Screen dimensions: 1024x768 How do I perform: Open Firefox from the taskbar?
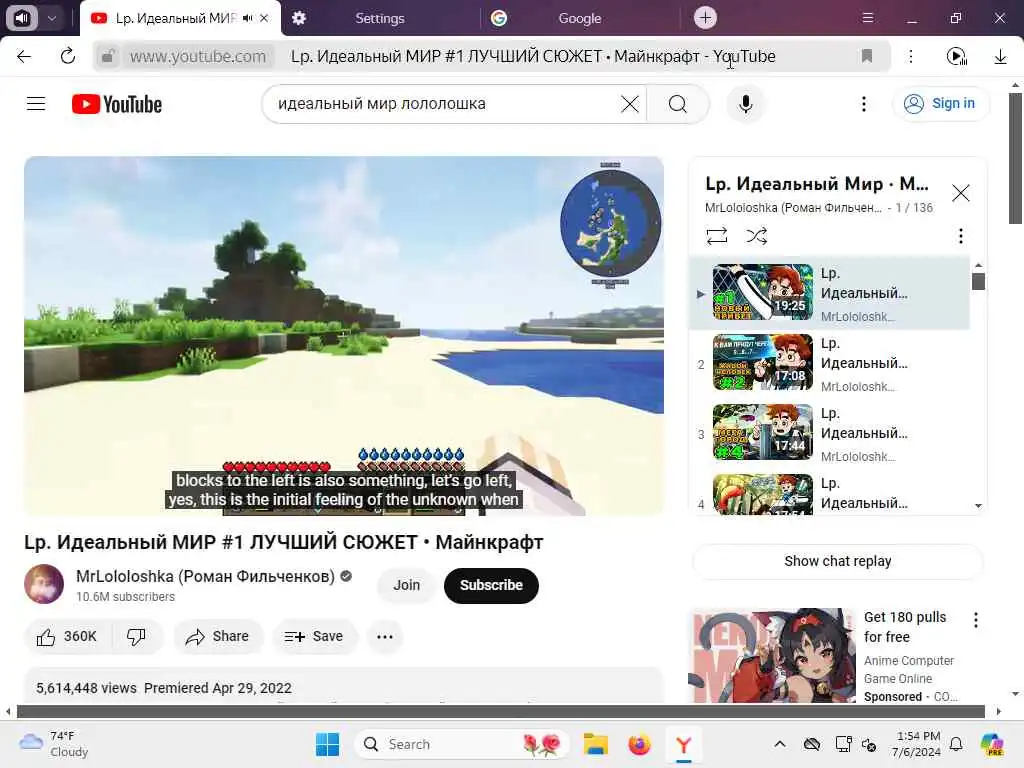click(x=639, y=744)
